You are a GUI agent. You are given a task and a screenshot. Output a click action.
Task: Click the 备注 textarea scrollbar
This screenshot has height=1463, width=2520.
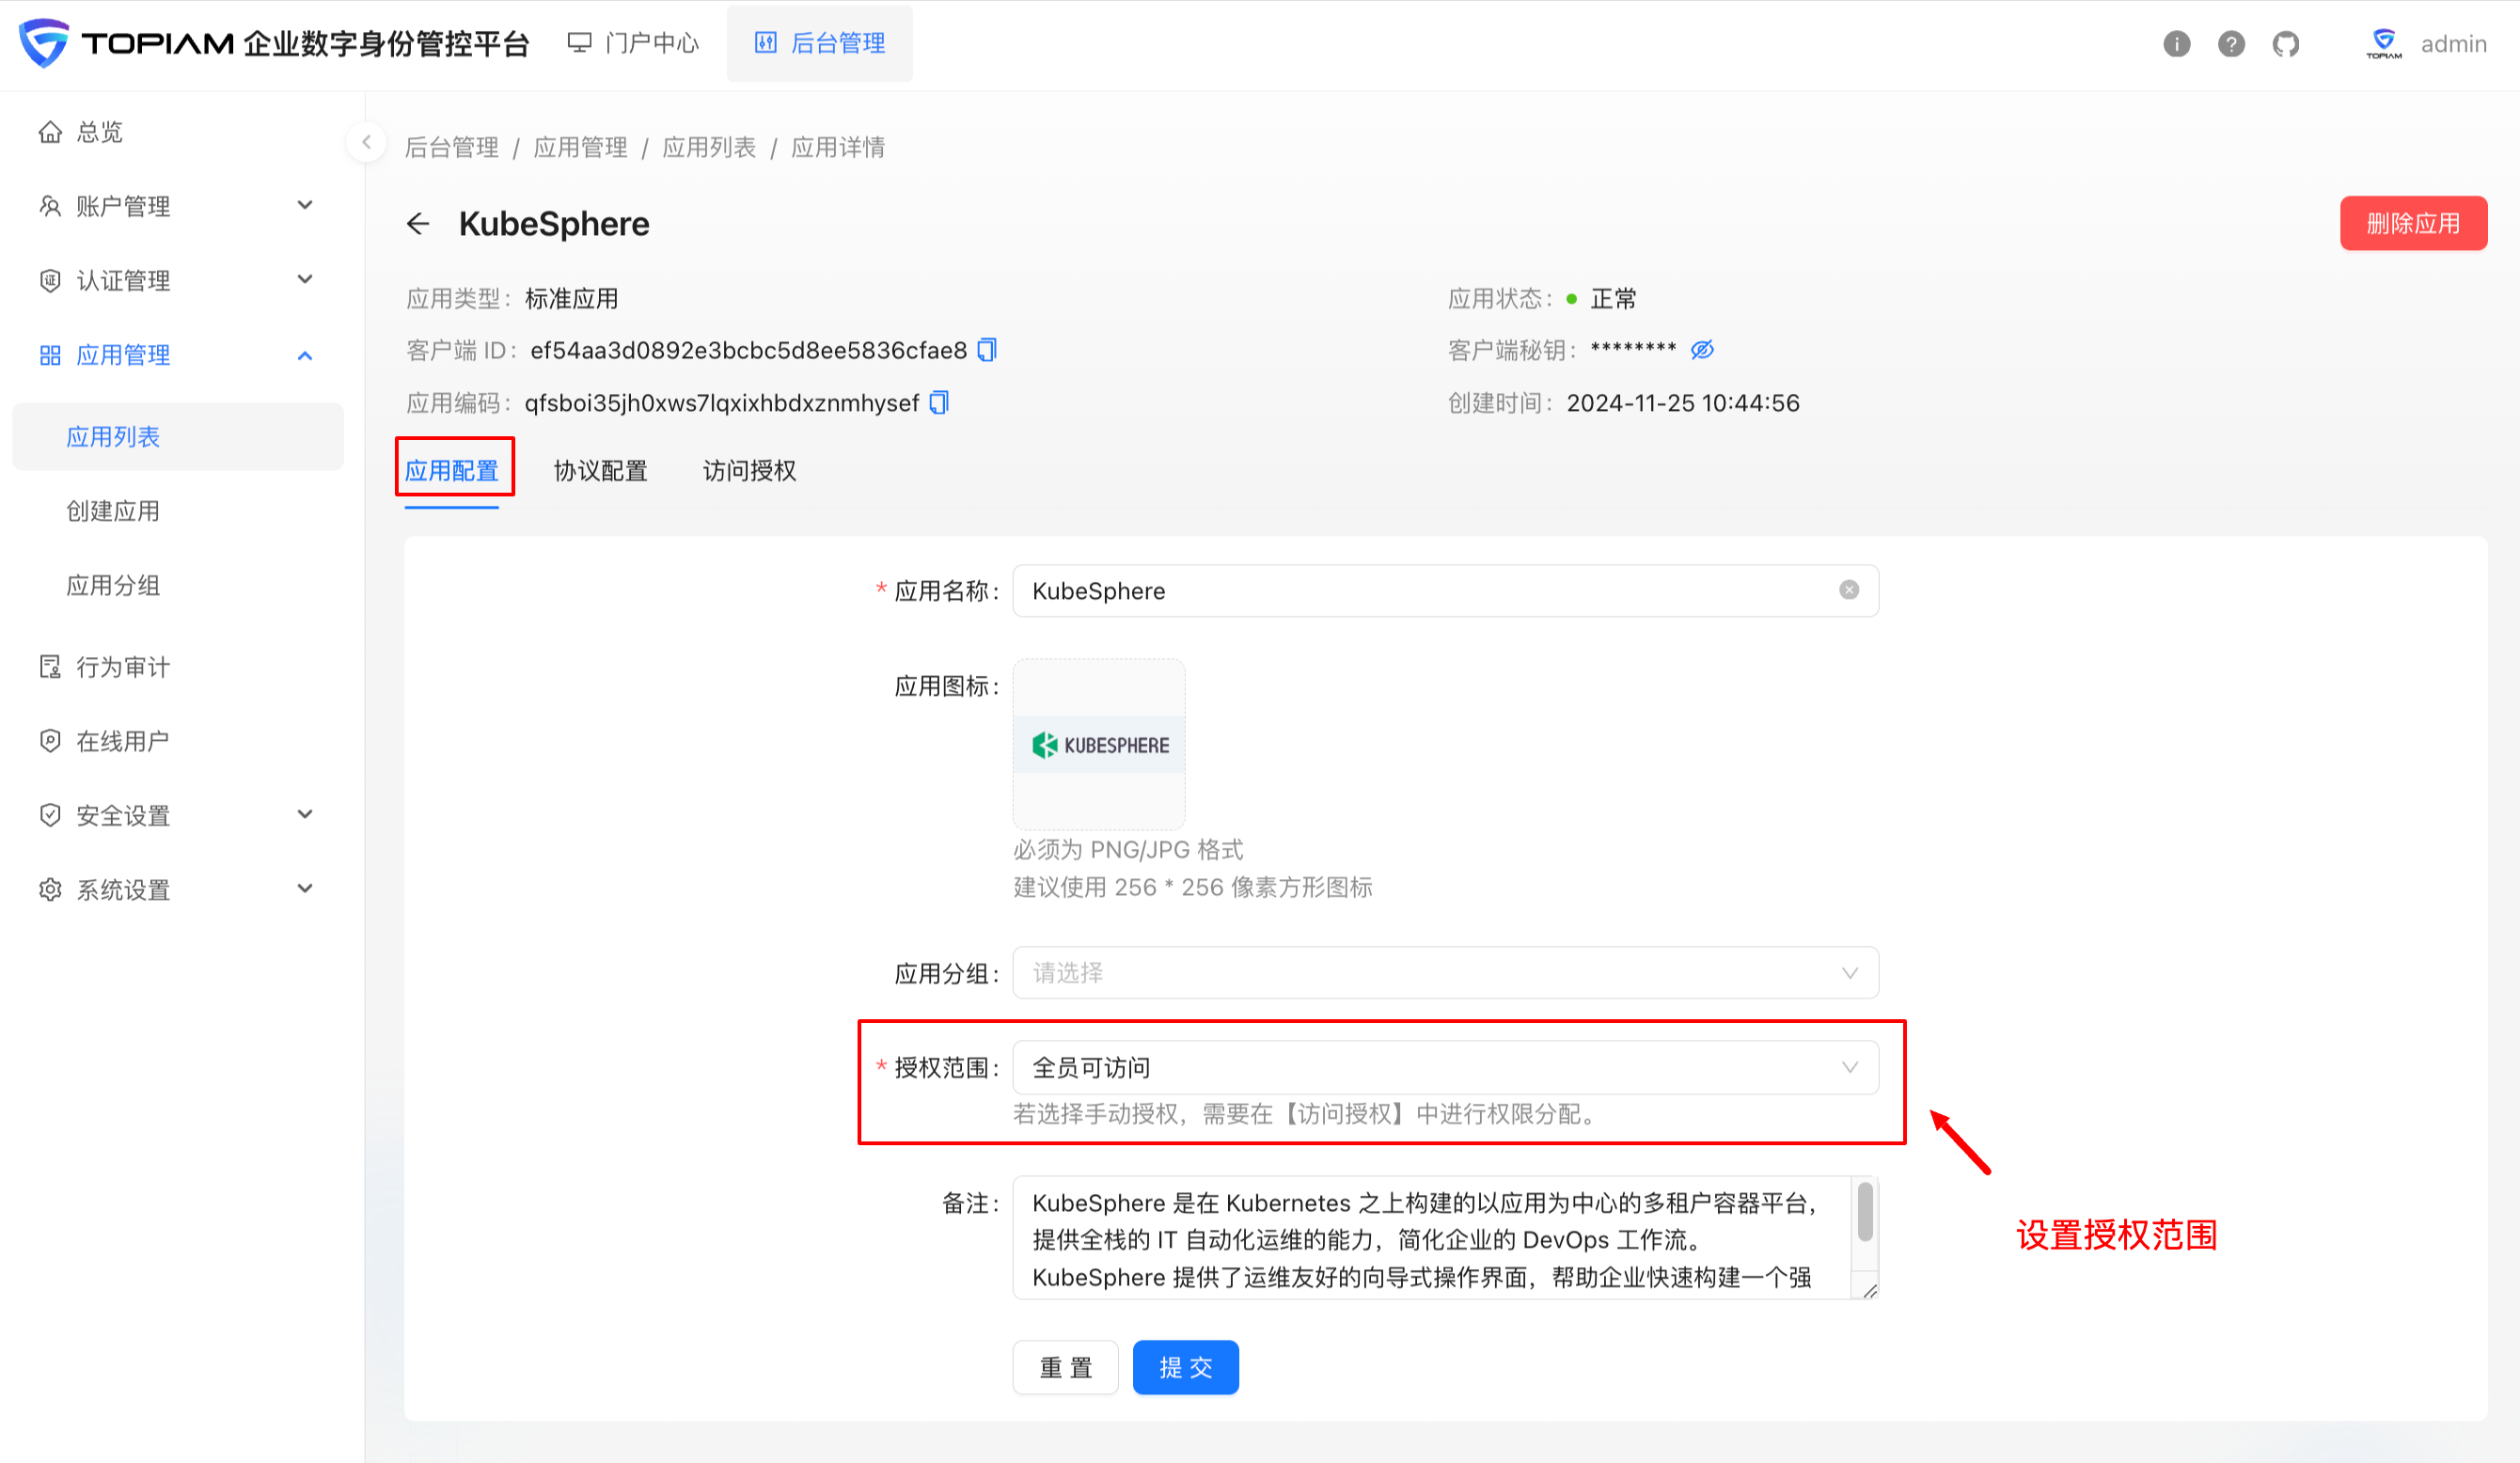point(1864,1212)
